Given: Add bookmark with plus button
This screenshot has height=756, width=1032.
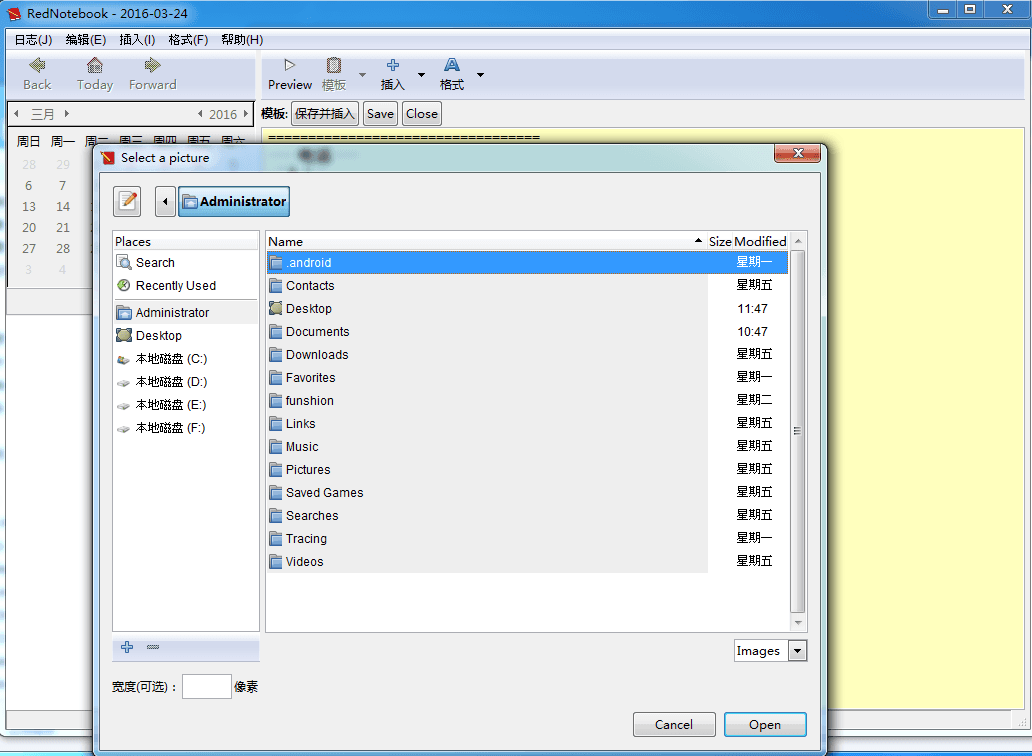Looking at the screenshot, I should [x=127, y=647].
